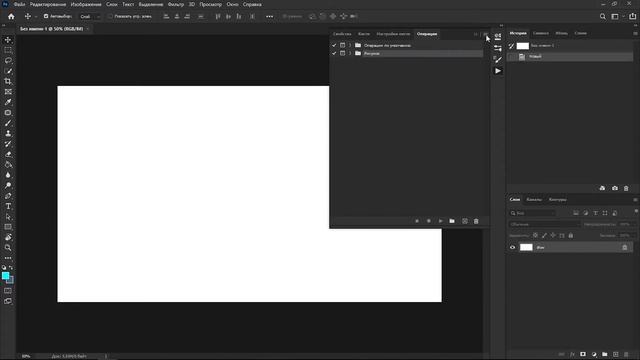This screenshot has height=360, width=640.
Task: Open the Редактирование menu
Action: coord(48,4)
